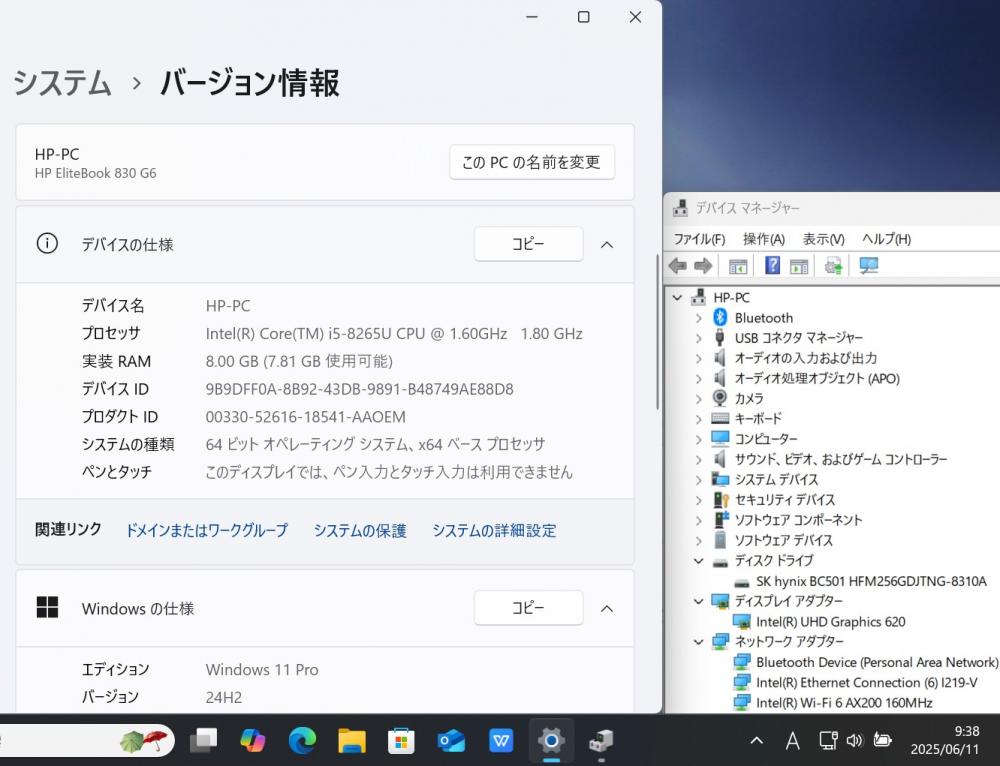1000x766 pixels.
Task: Collapse the Windows の仕様 section with its chevron
Action: click(x=607, y=608)
